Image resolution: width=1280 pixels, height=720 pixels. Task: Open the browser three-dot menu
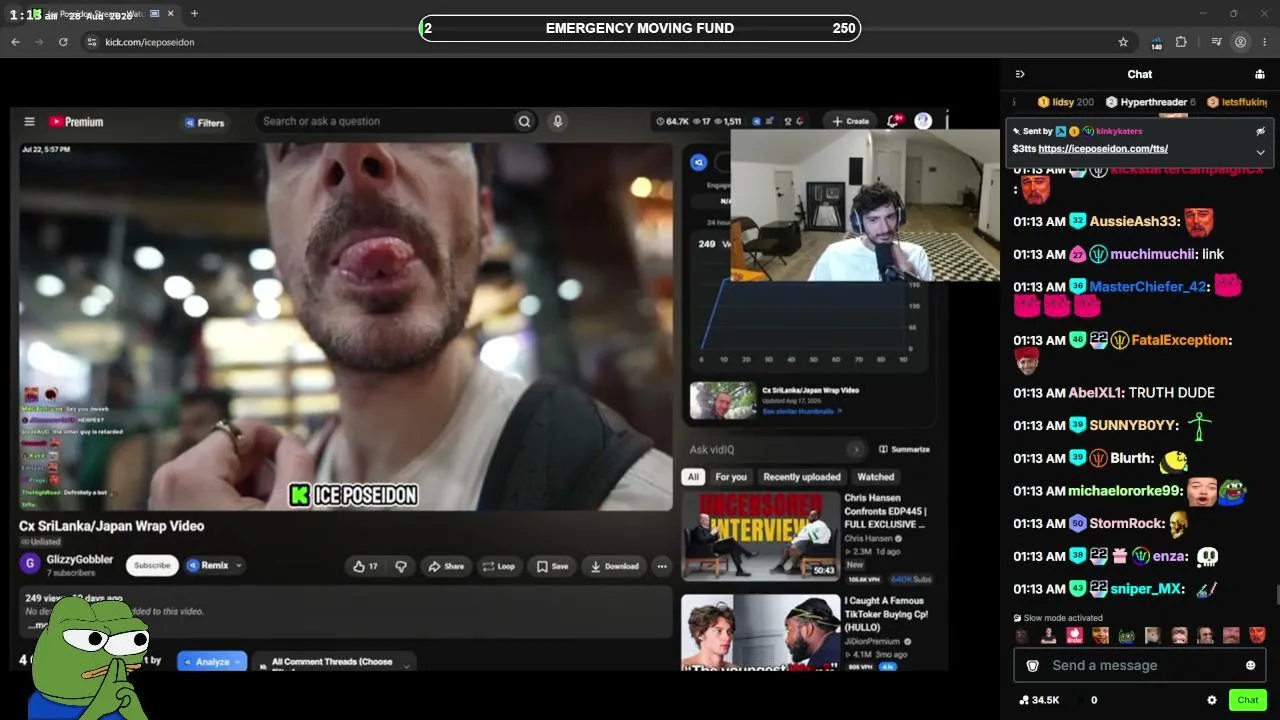[1265, 42]
